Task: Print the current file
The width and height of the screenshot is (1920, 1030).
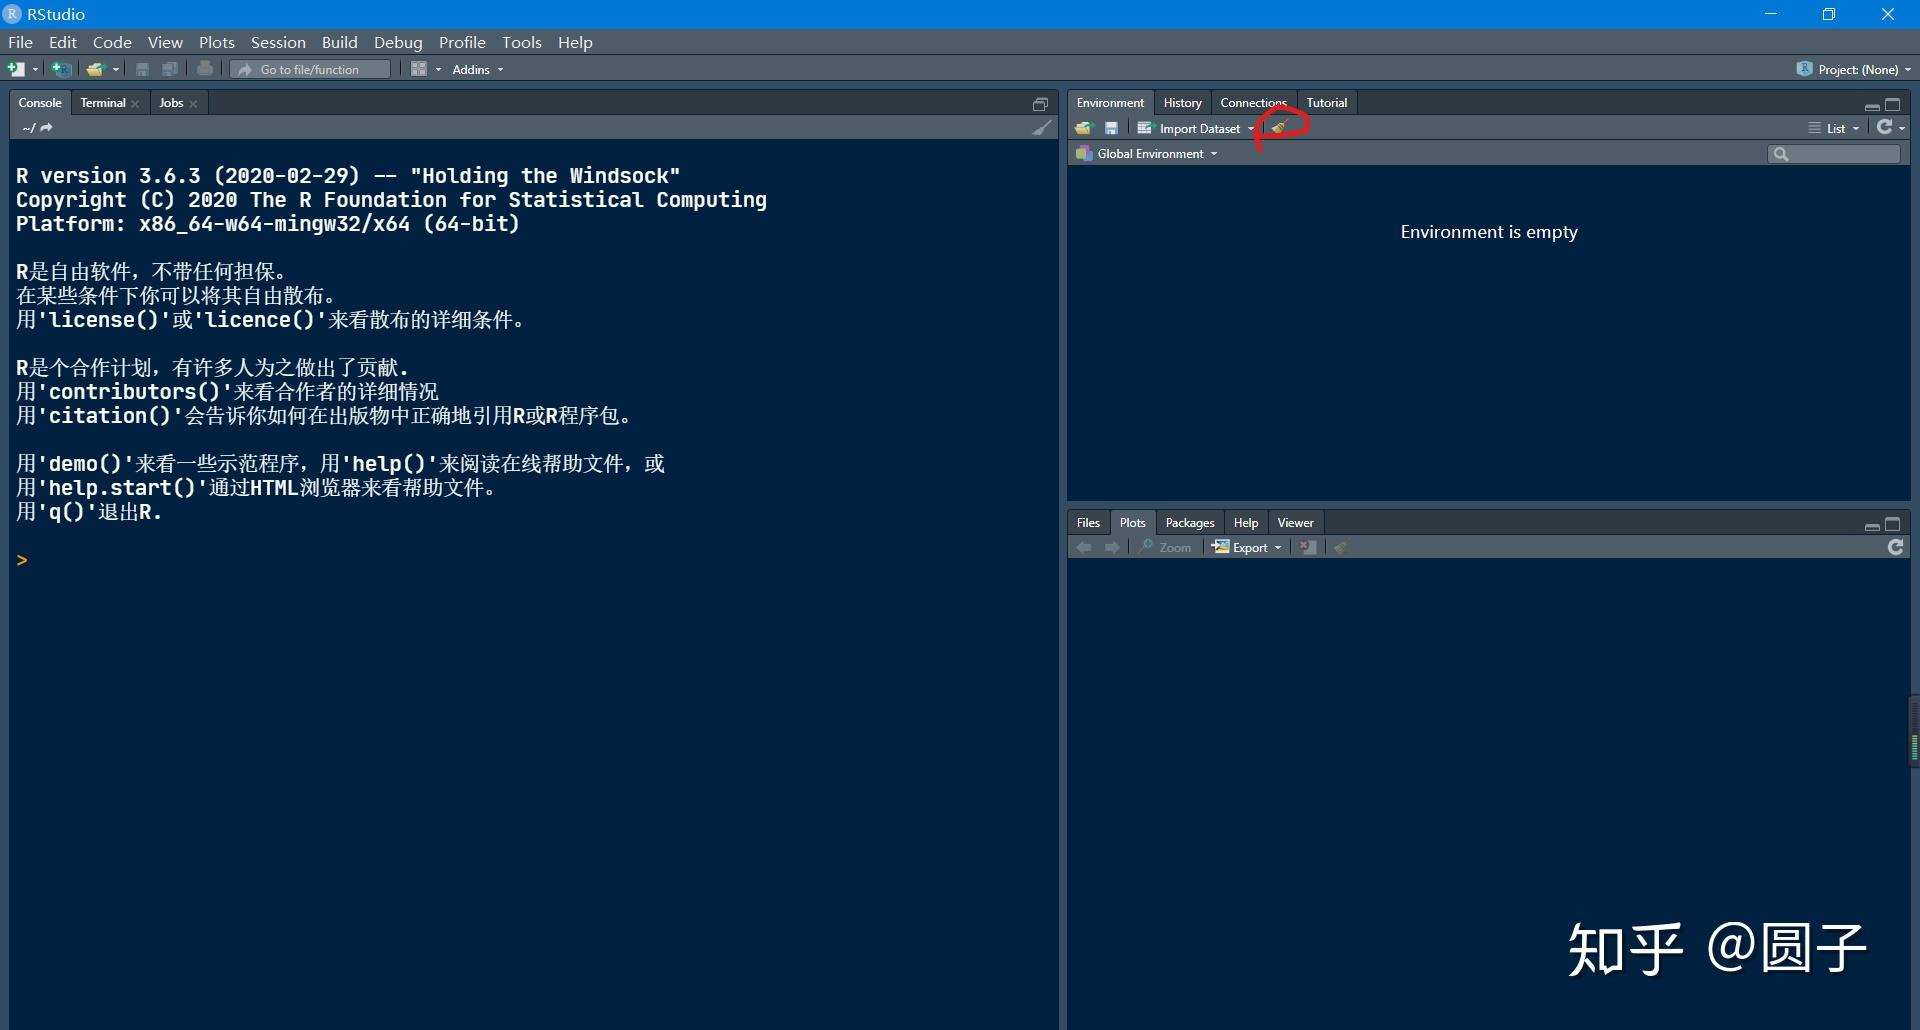Action: point(205,68)
